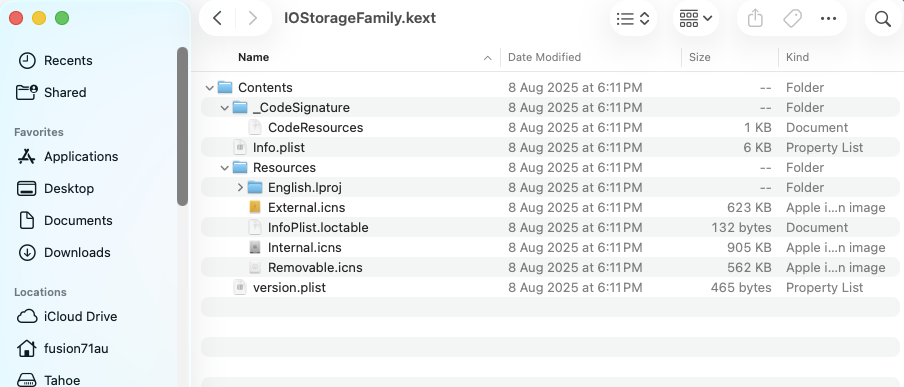The width and height of the screenshot is (904, 387).
Task: Collapse the Contents folder chevron
Action: pyautogui.click(x=209, y=88)
